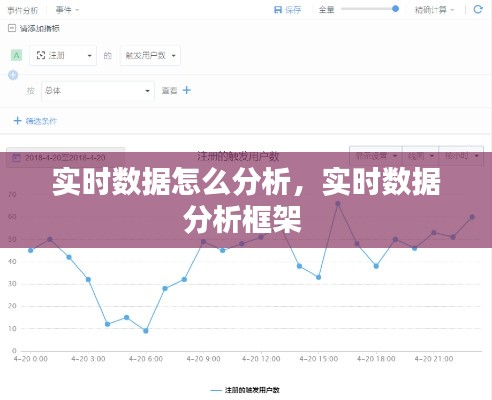Click the 查看 label text
The image size is (492, 400).
coord(169,90)
